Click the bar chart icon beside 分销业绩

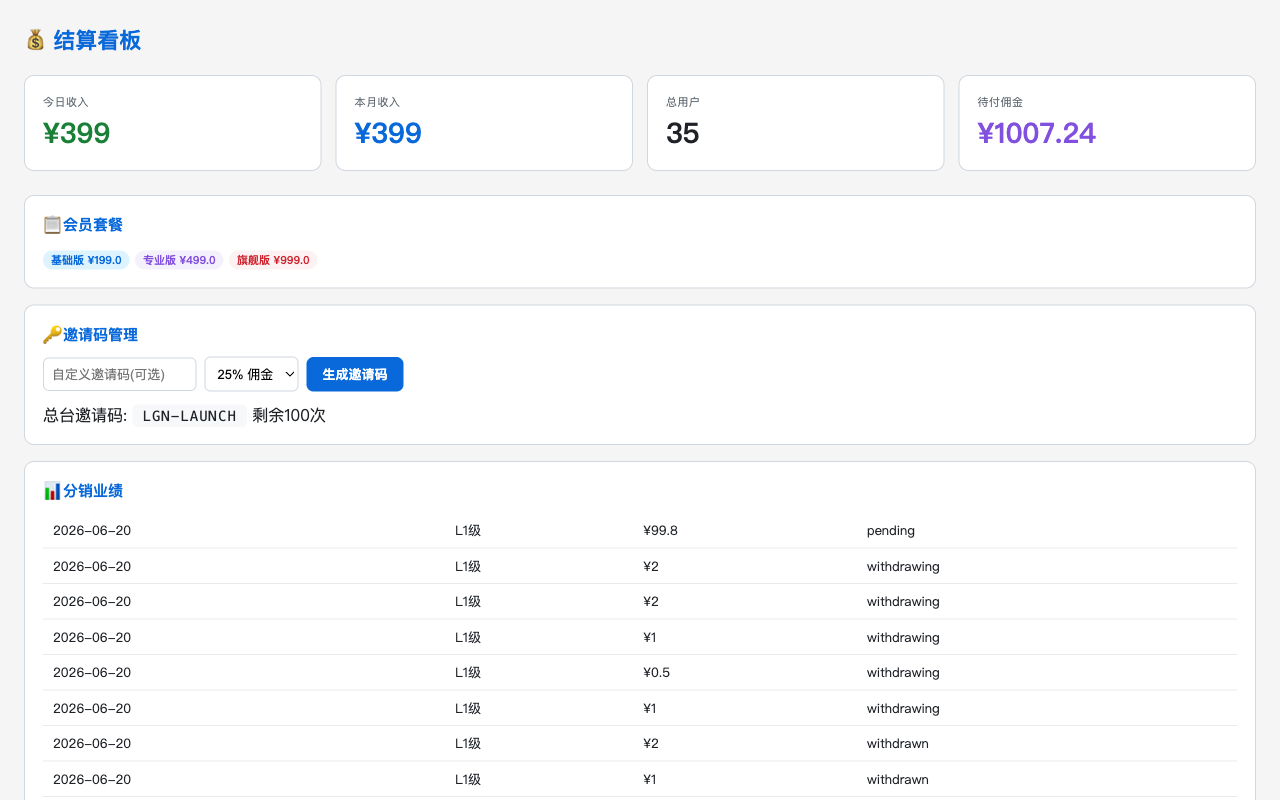click(52, 491)
